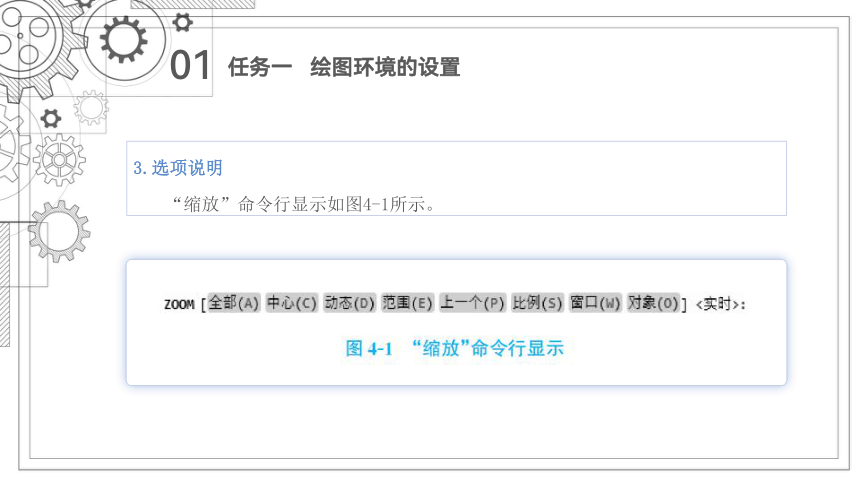Choose the 动态(D) command option
Viewport: 860px width, 484px height.
pyautogui.click(x=349, y=303)
